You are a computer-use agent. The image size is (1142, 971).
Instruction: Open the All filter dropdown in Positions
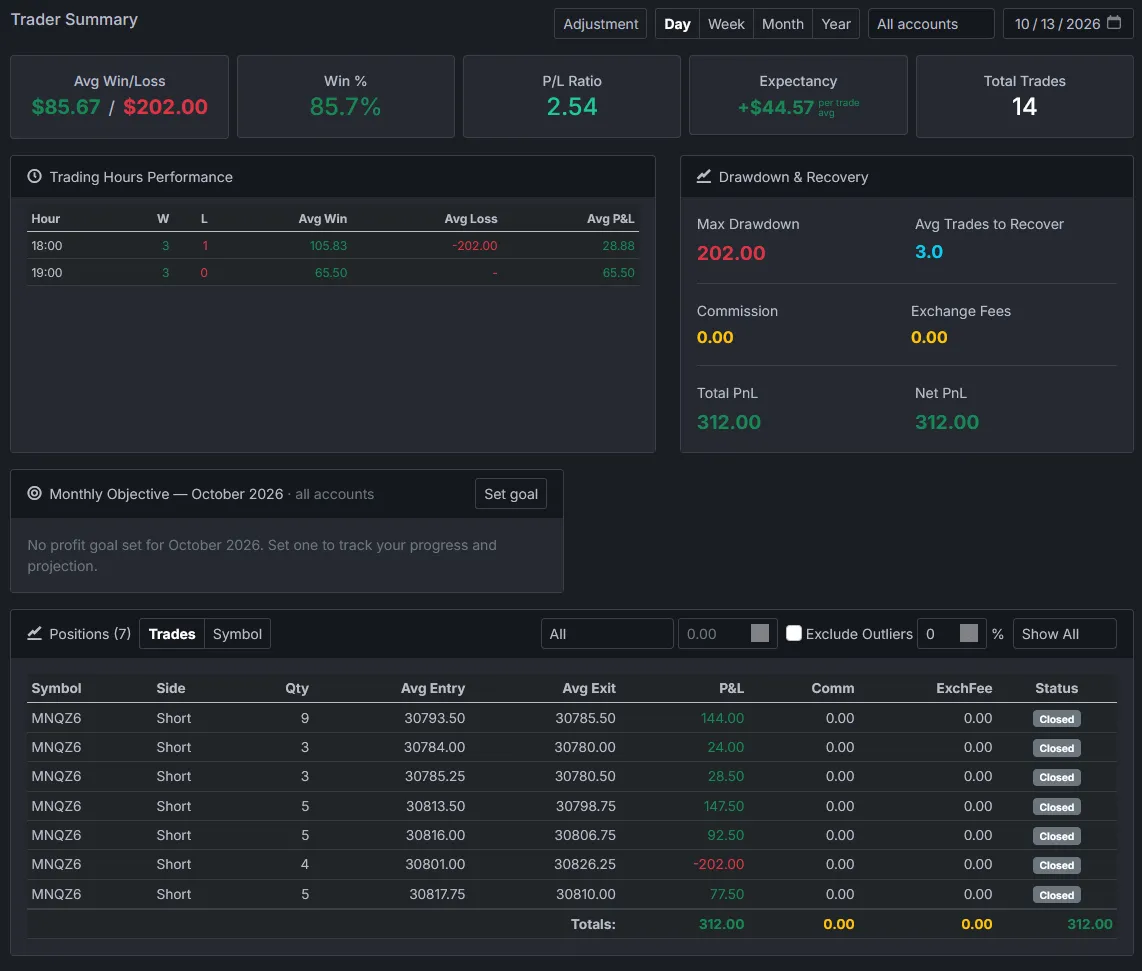pos(607,634)
